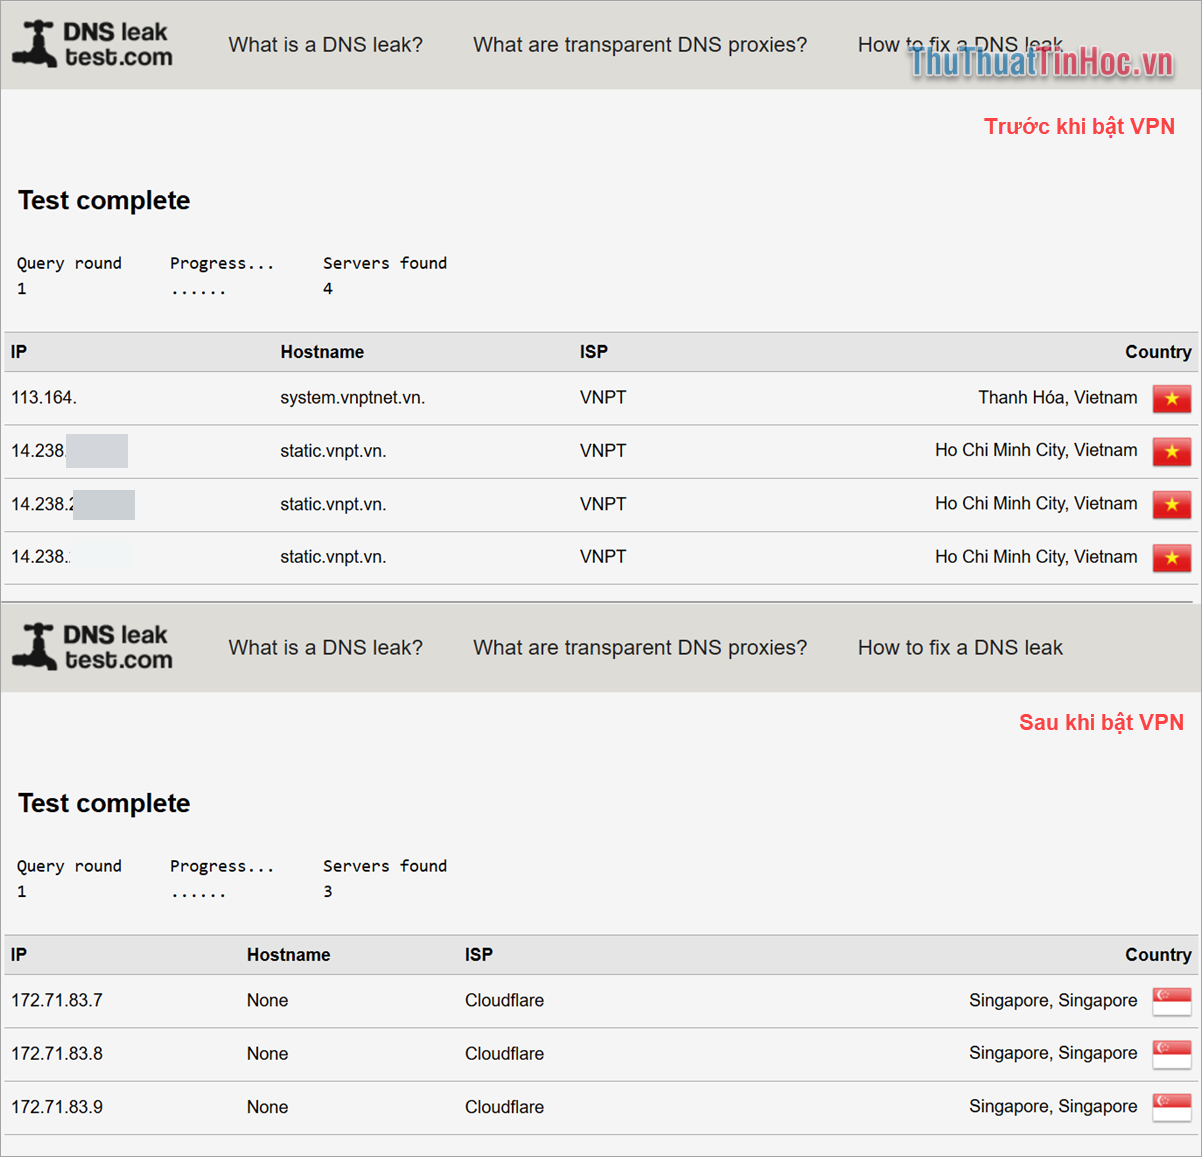The width and height of the screenshot is (1202, 1157).
Task: Click hostname None in the 172.71.83.9 row
Action: [268, 1107]
